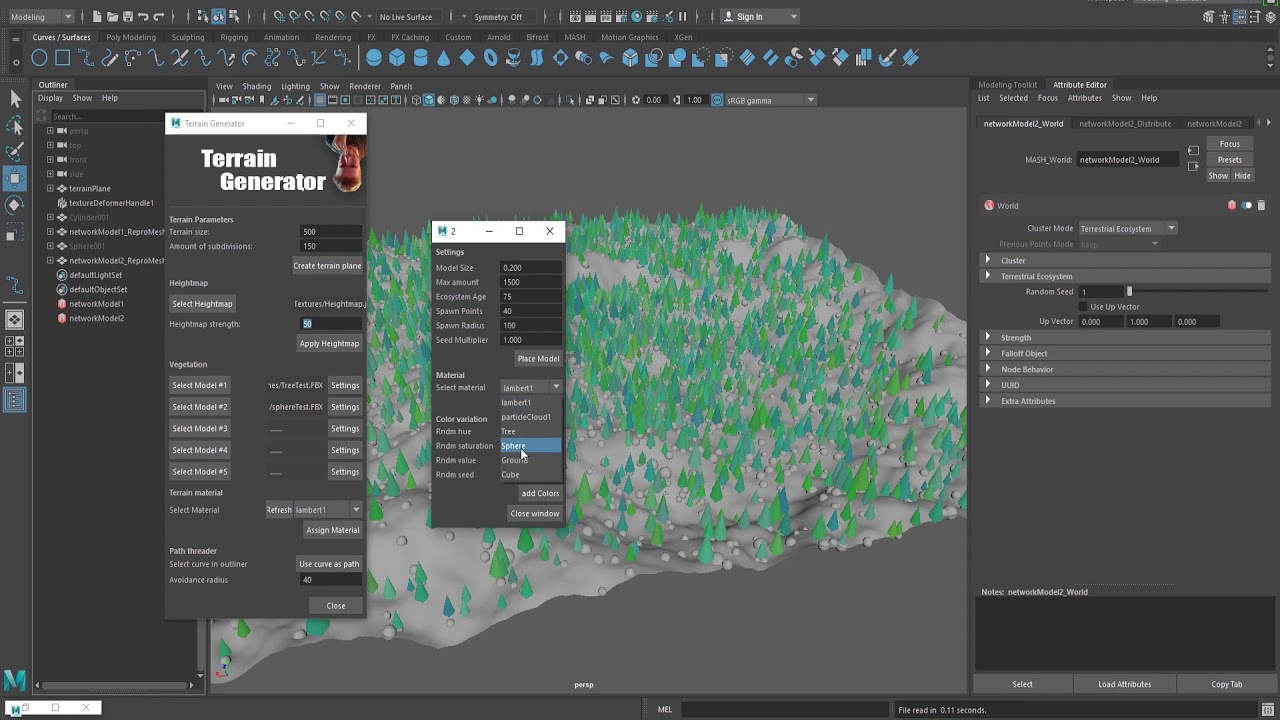Click the NURBS circle shelf icon
Screen dimensions: 1280x720
click(x=39, y=58)
